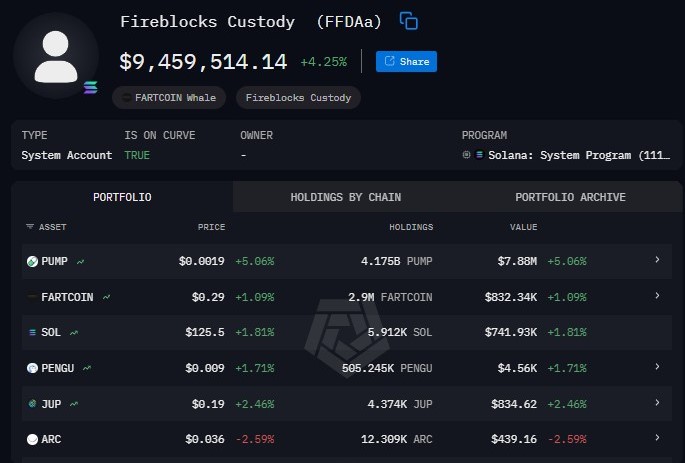Click the ASSET filter icon
685x463 pixels.
[30, 227]
